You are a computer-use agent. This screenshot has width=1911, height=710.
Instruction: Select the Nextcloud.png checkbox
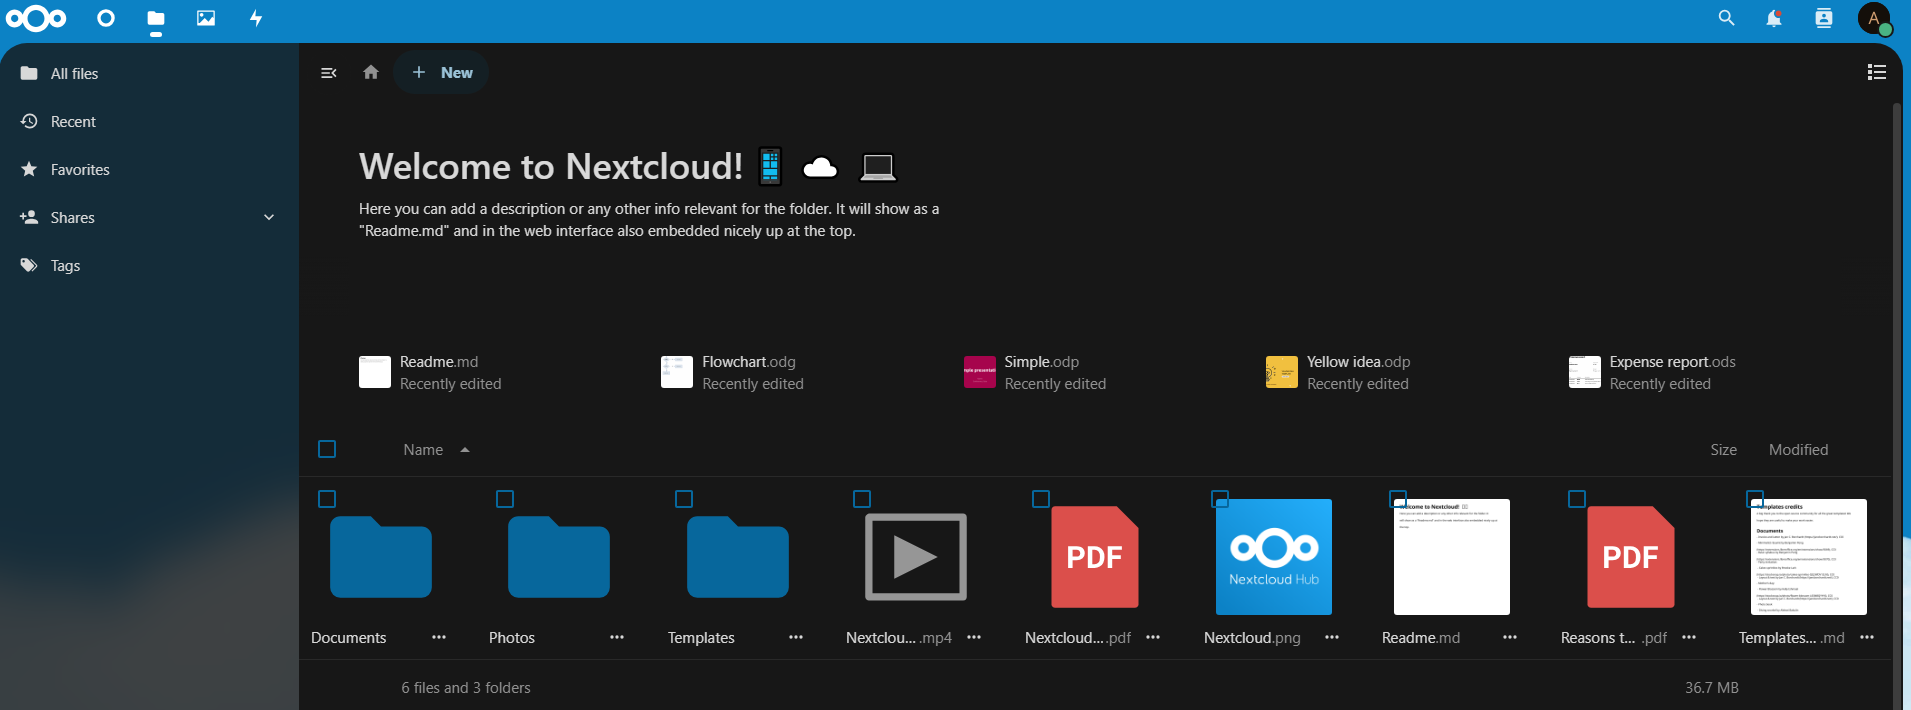(1220, 499)
